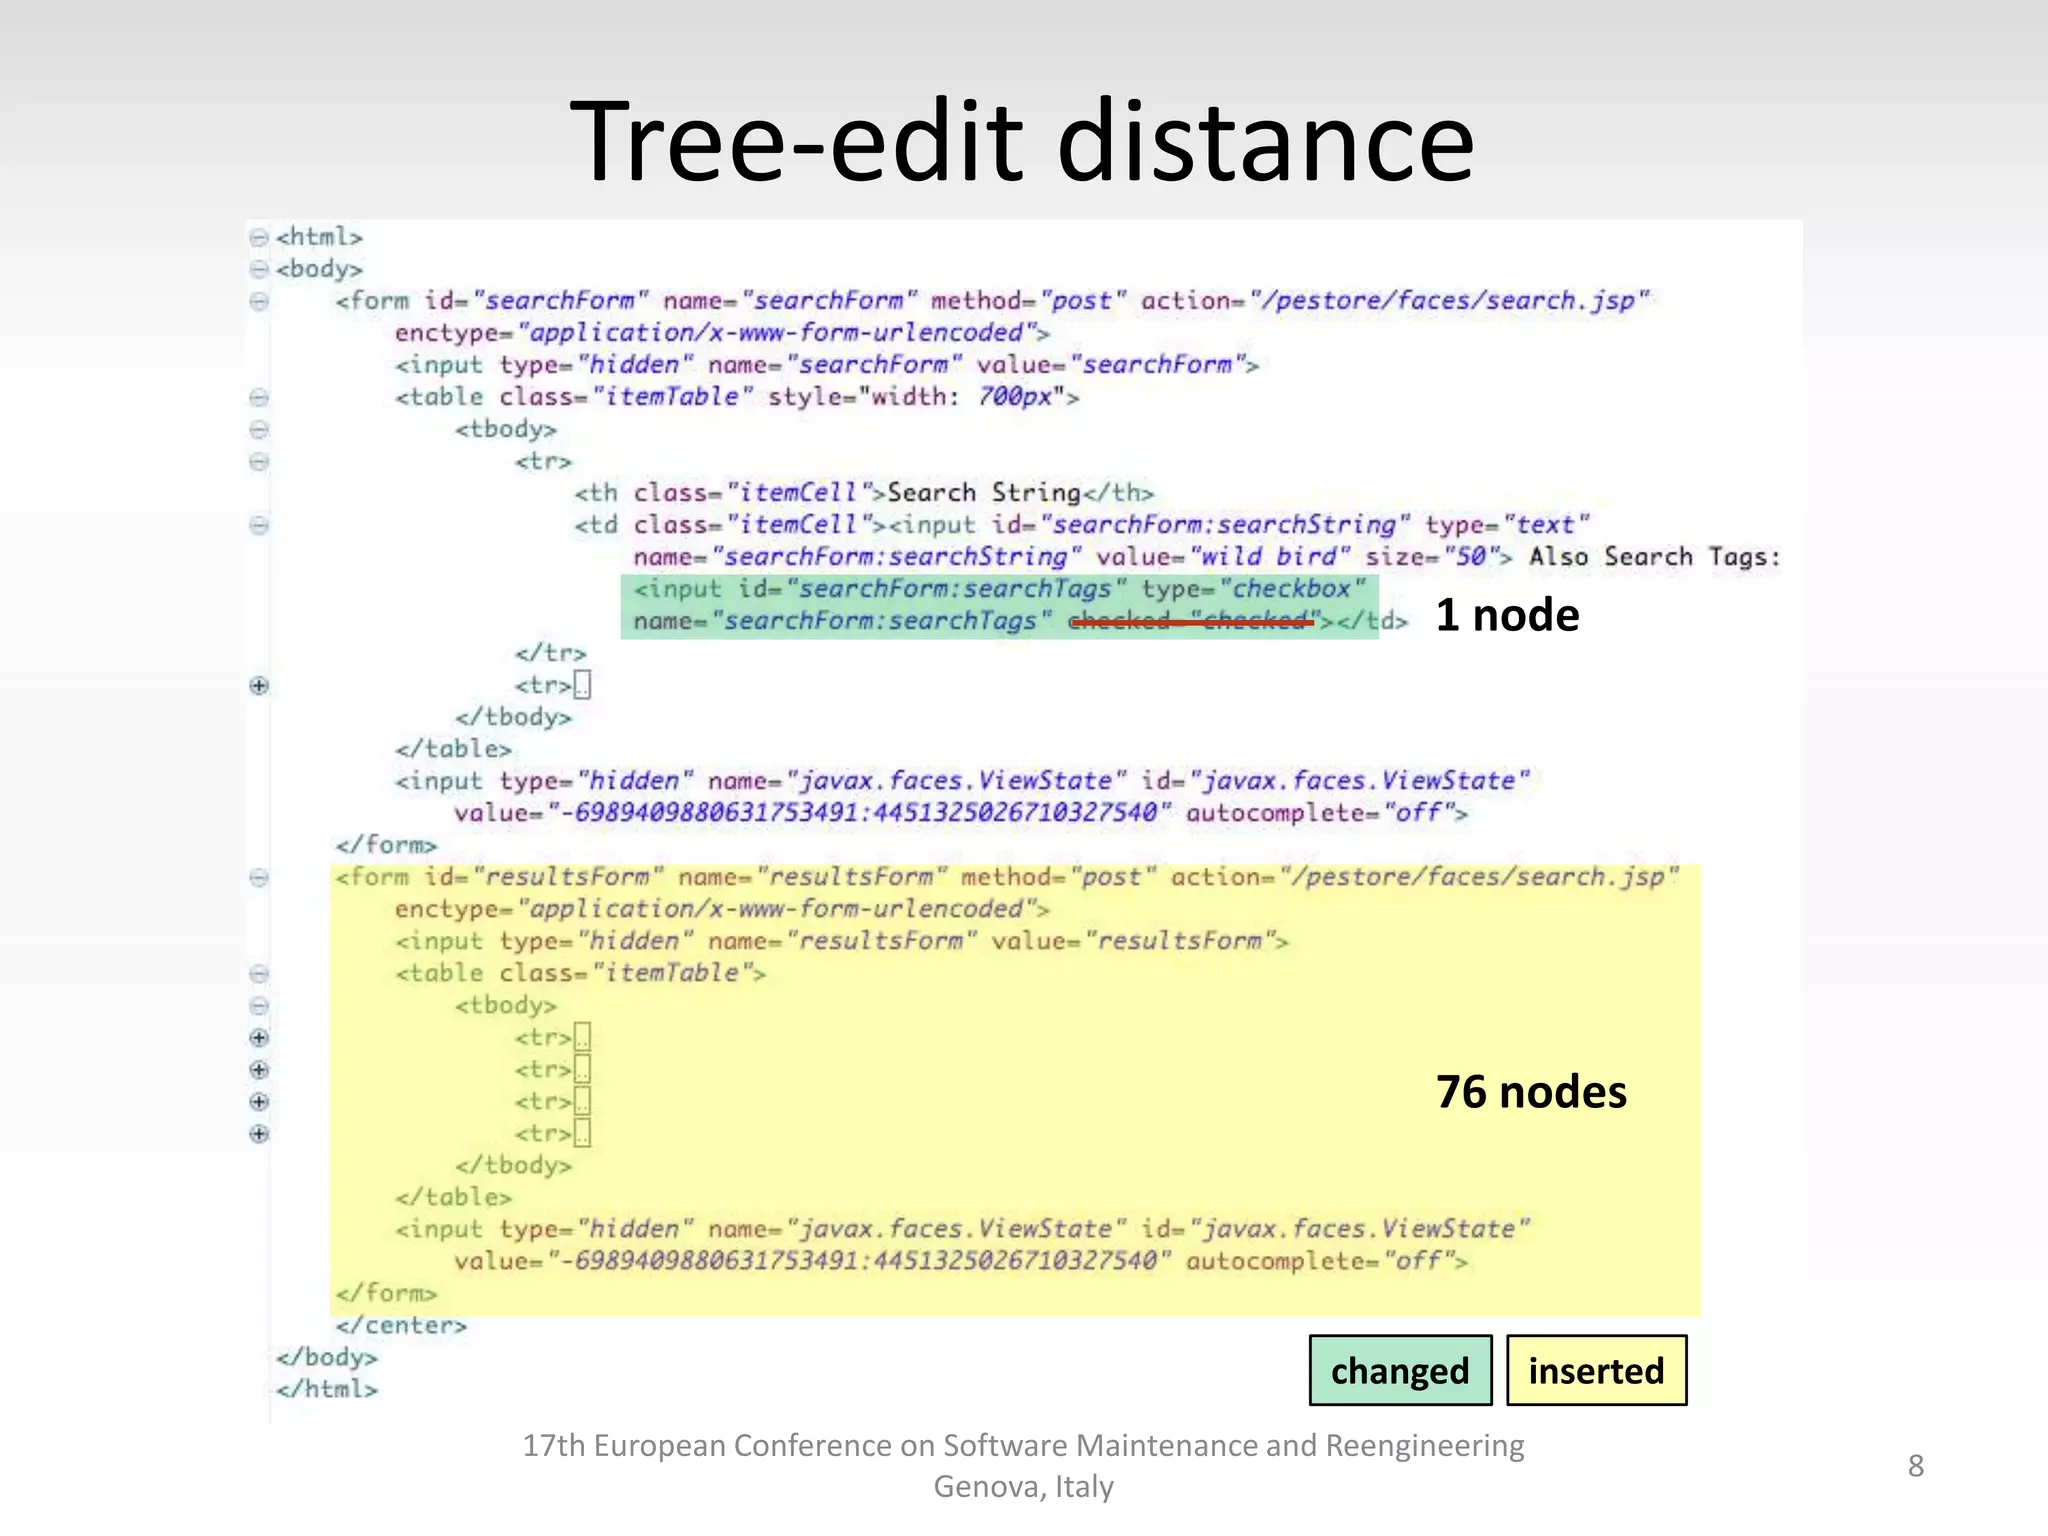The image size is (2048, 1536).
Task: Collapse the td class itemCell node
Action: tap(259, 525)
